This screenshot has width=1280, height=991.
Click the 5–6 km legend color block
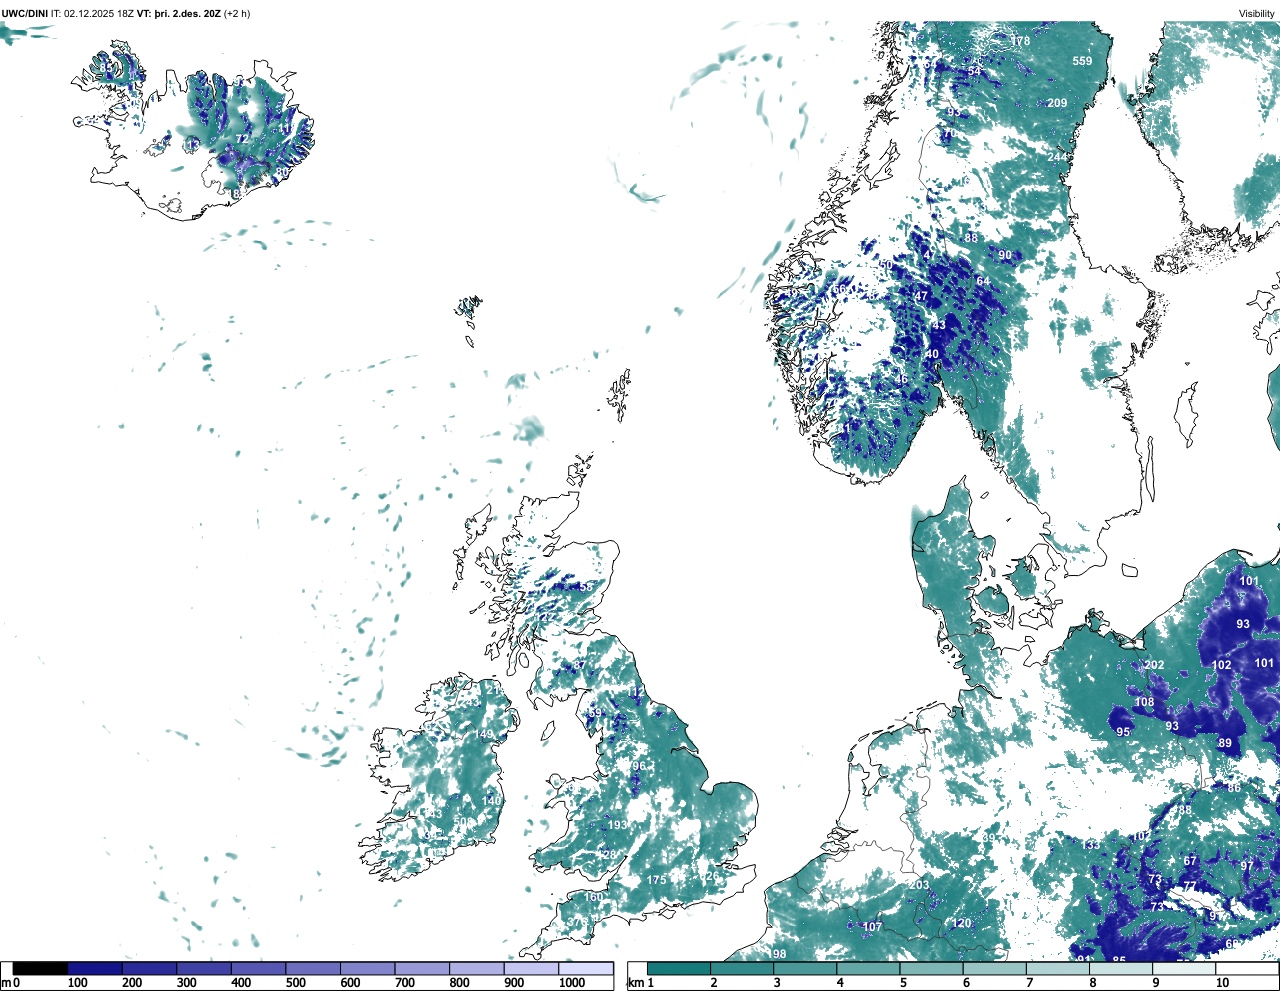click(931, 969)
